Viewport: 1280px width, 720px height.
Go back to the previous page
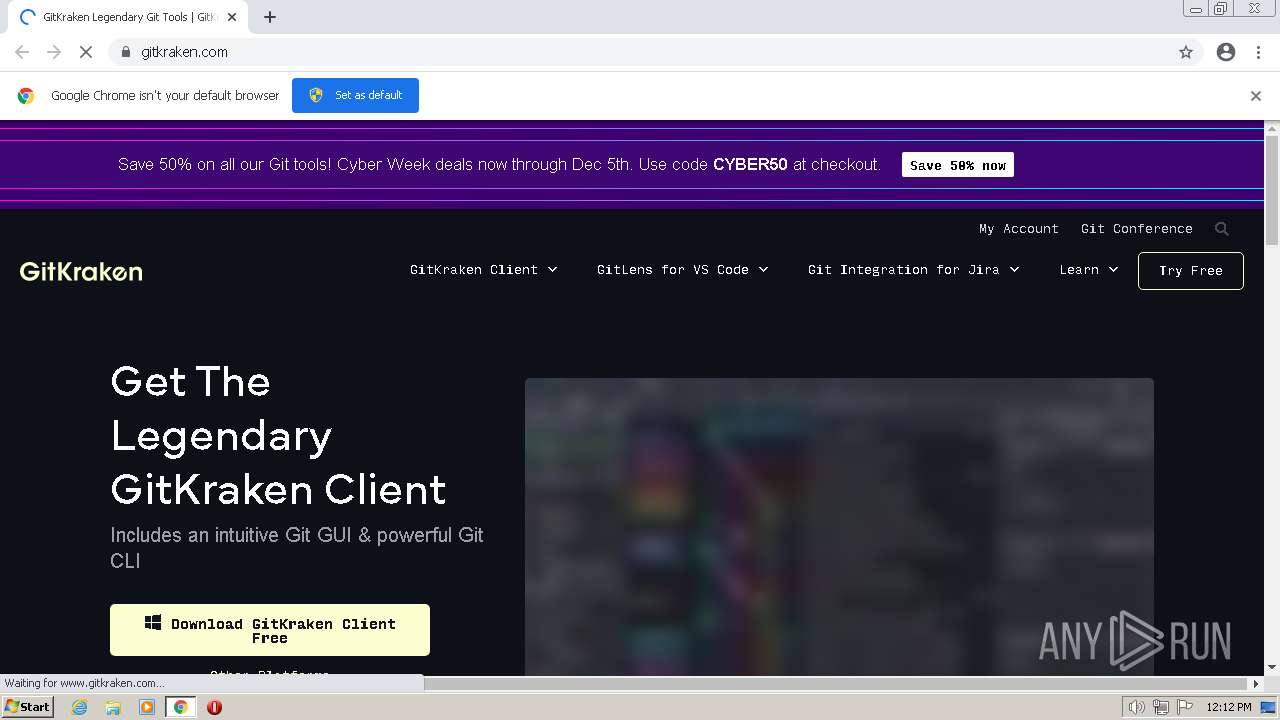[x=22, y=52]
